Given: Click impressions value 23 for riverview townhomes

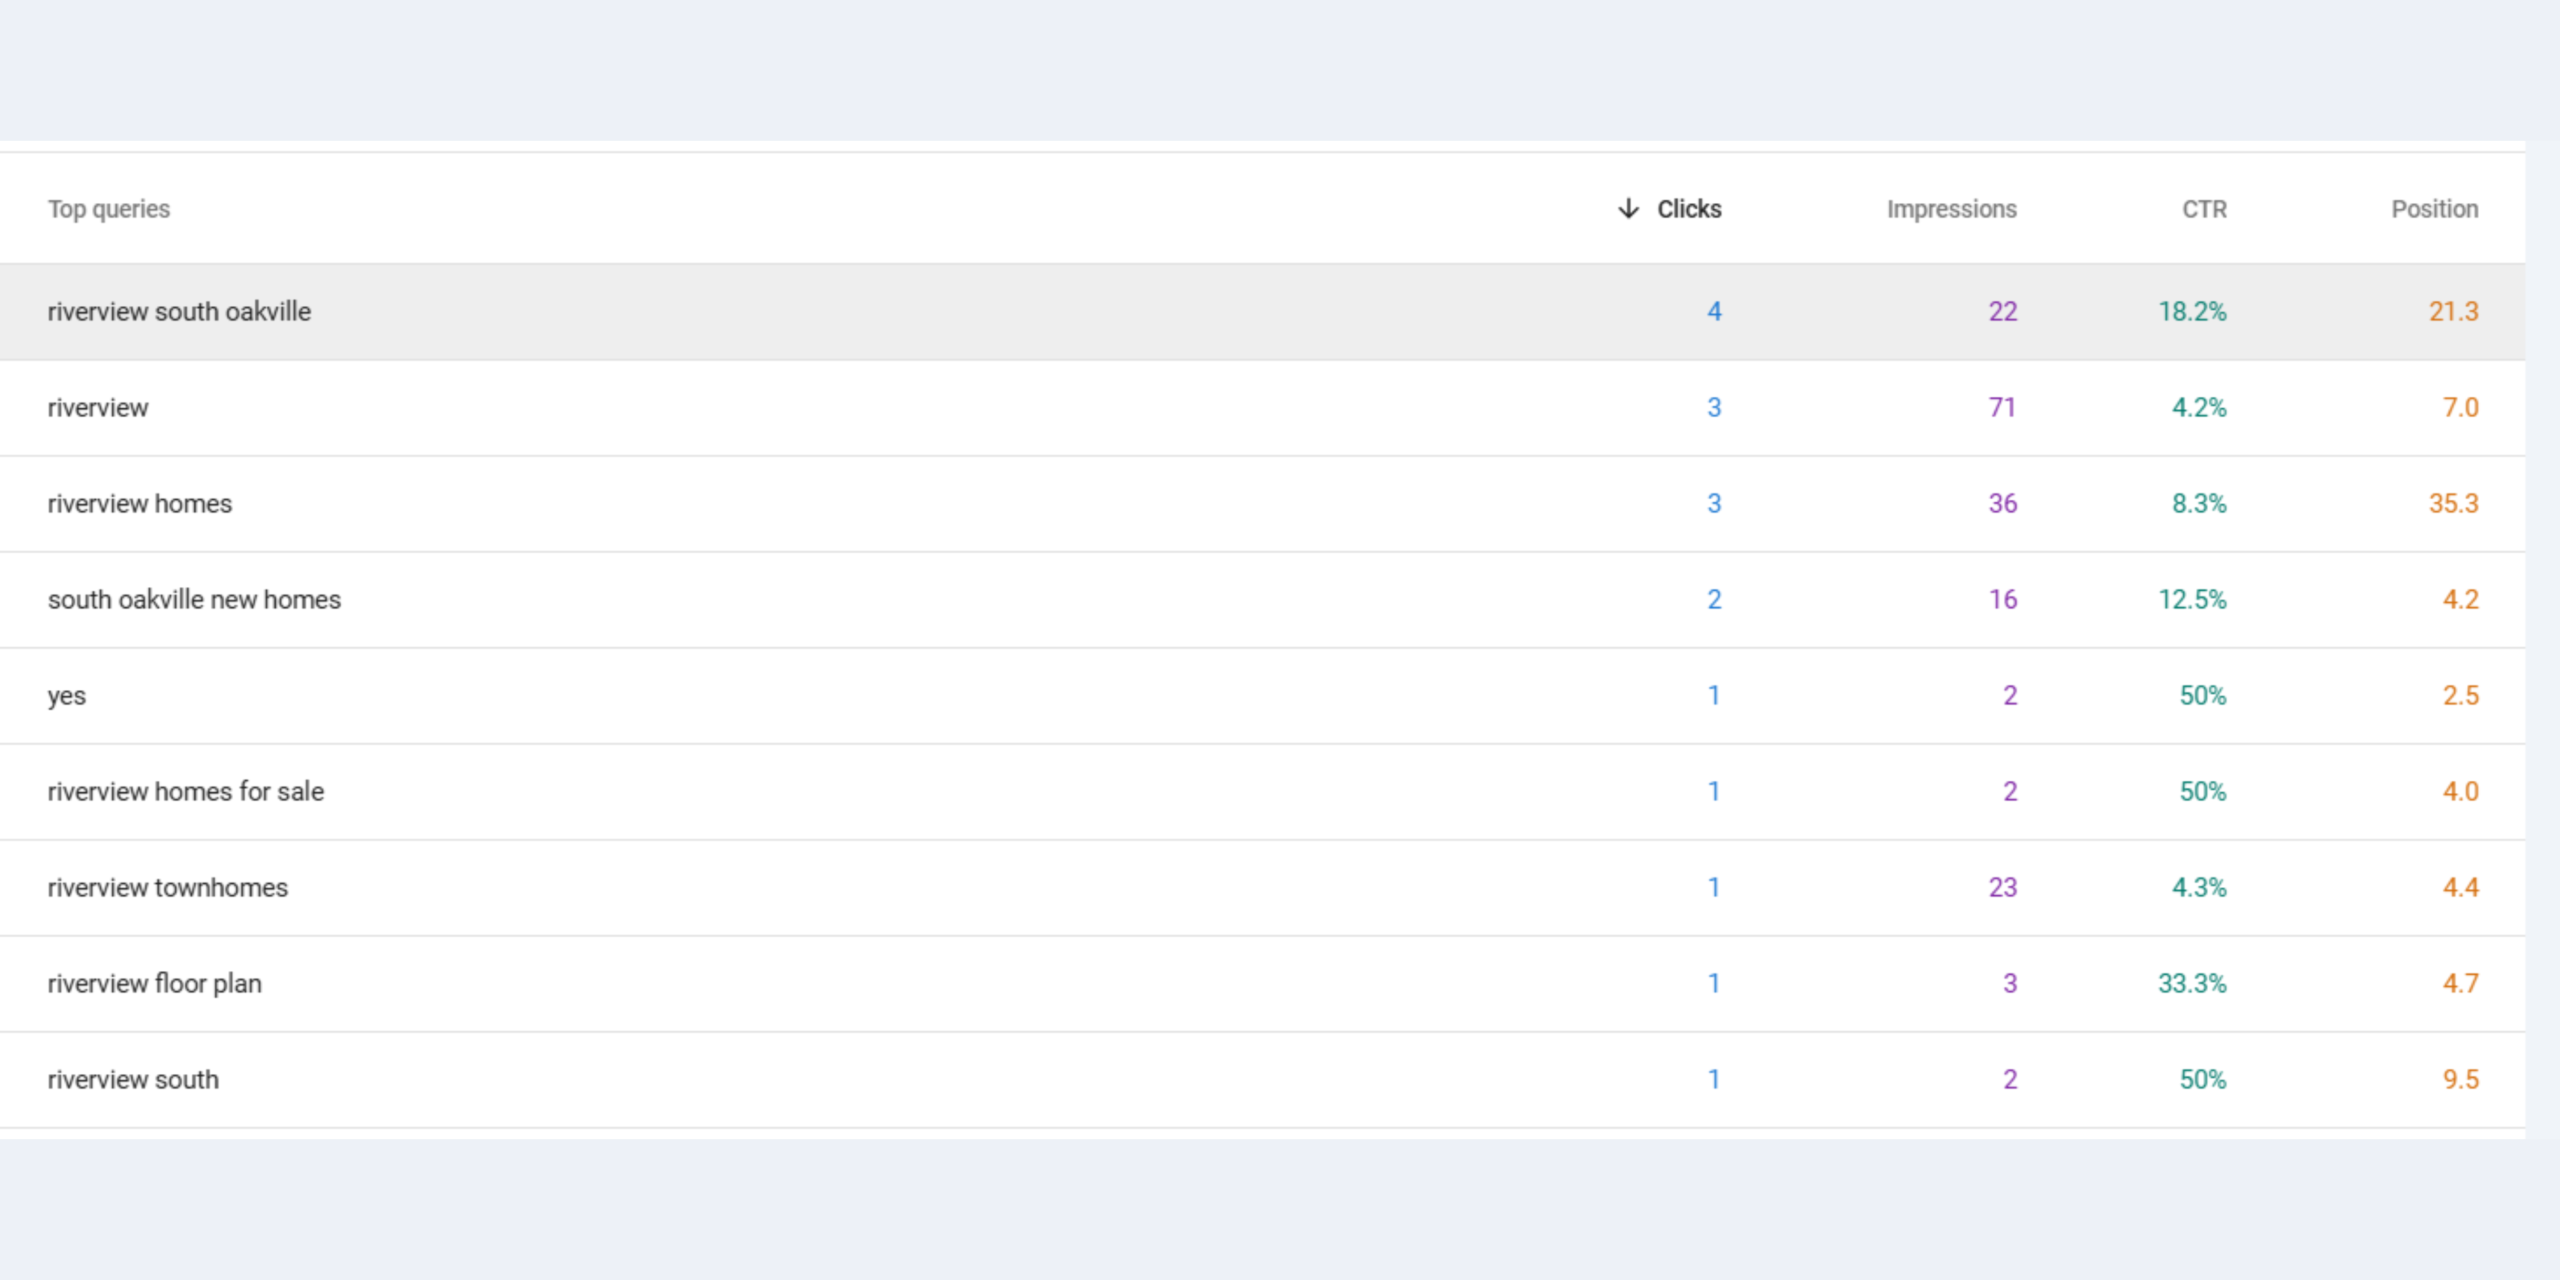Looking at the screenshot, I should tap(2002, 887).
